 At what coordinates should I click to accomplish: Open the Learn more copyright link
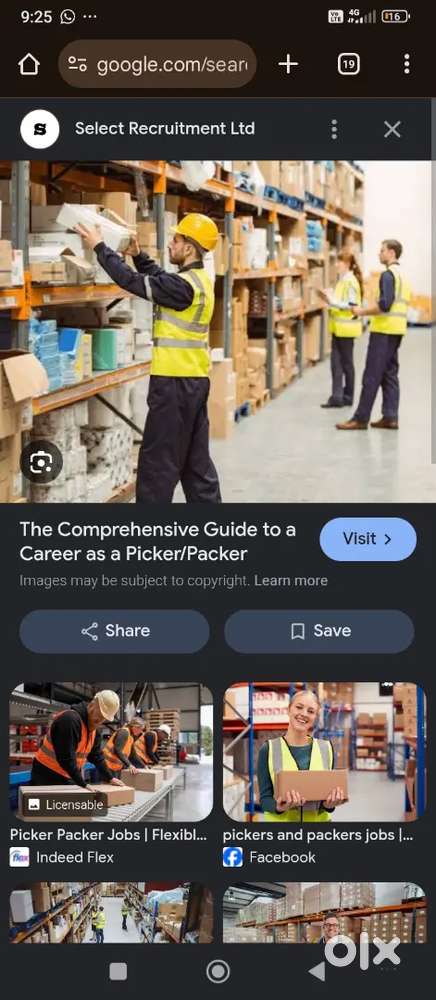tap(291, 580)
